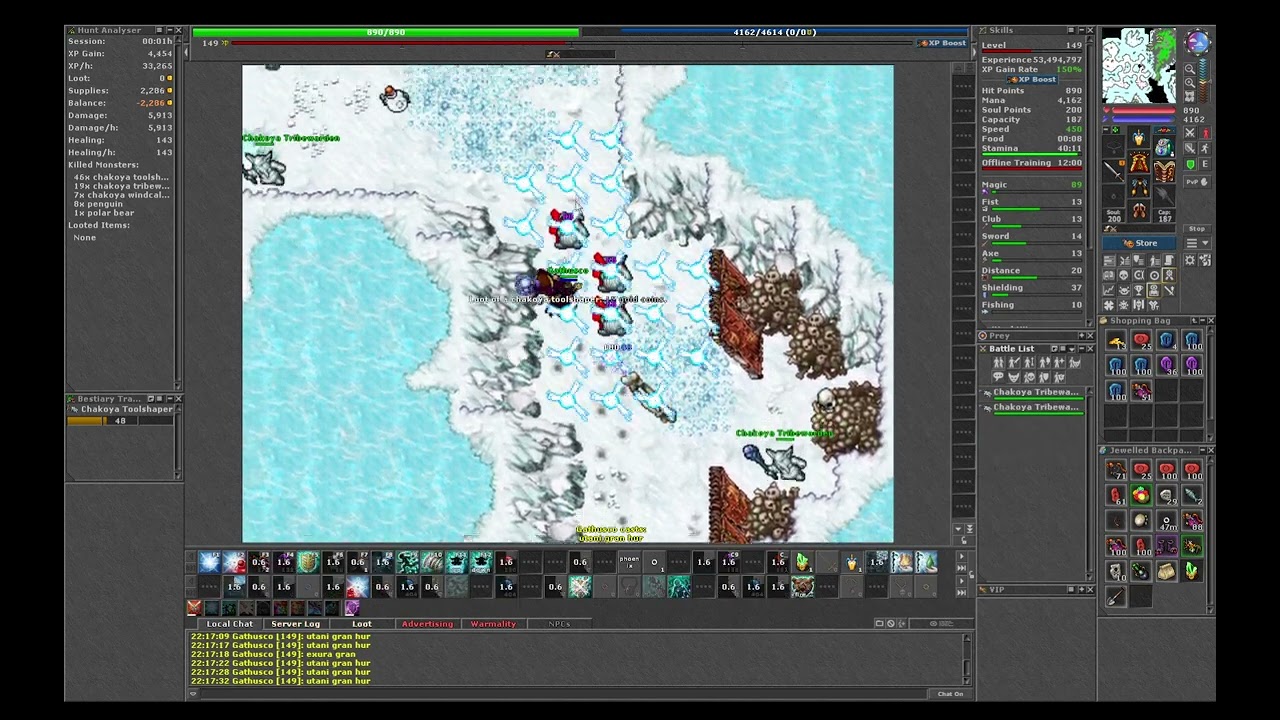This screenshot has width=1280, height=720.
Task: Click the chat log scrollbar
Action: (966, 658)
